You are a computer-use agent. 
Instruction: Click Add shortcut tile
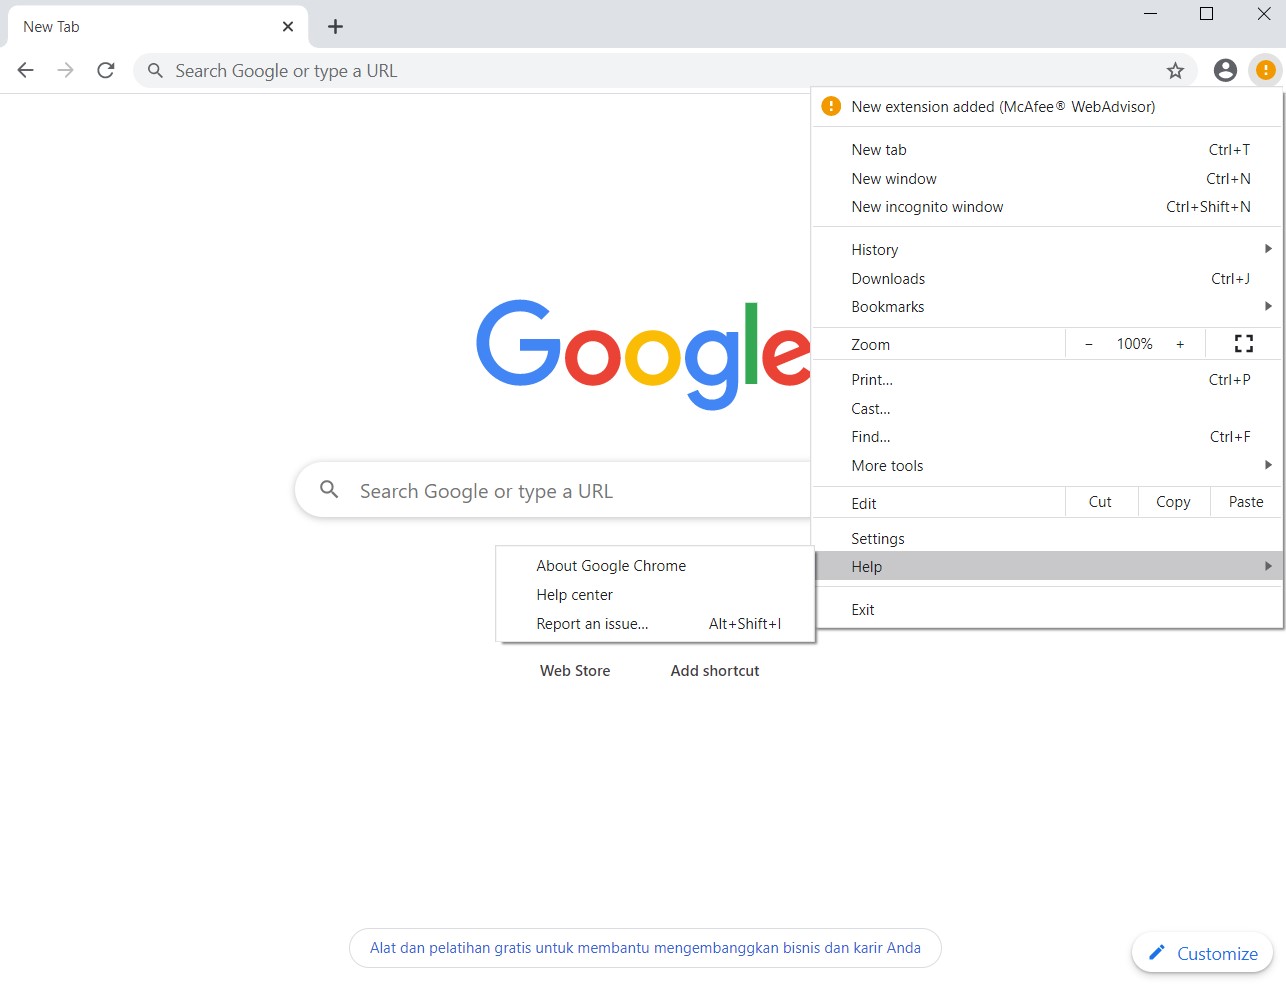(715, 671)
